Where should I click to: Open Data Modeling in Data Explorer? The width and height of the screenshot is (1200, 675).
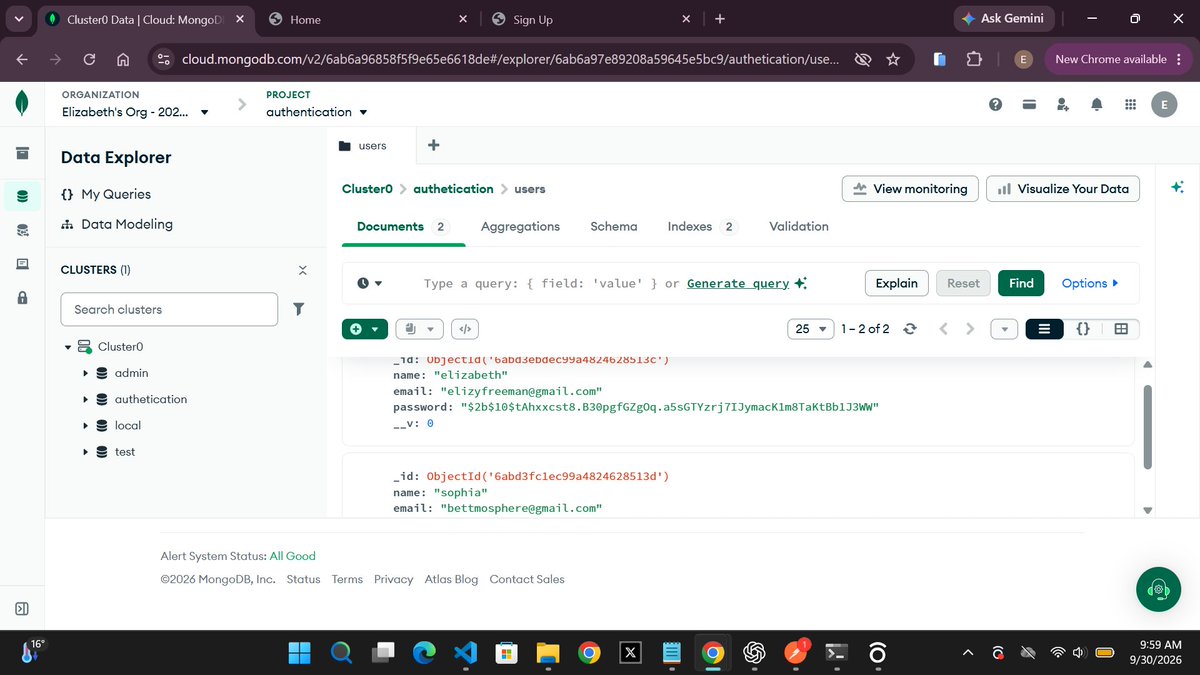117,224
